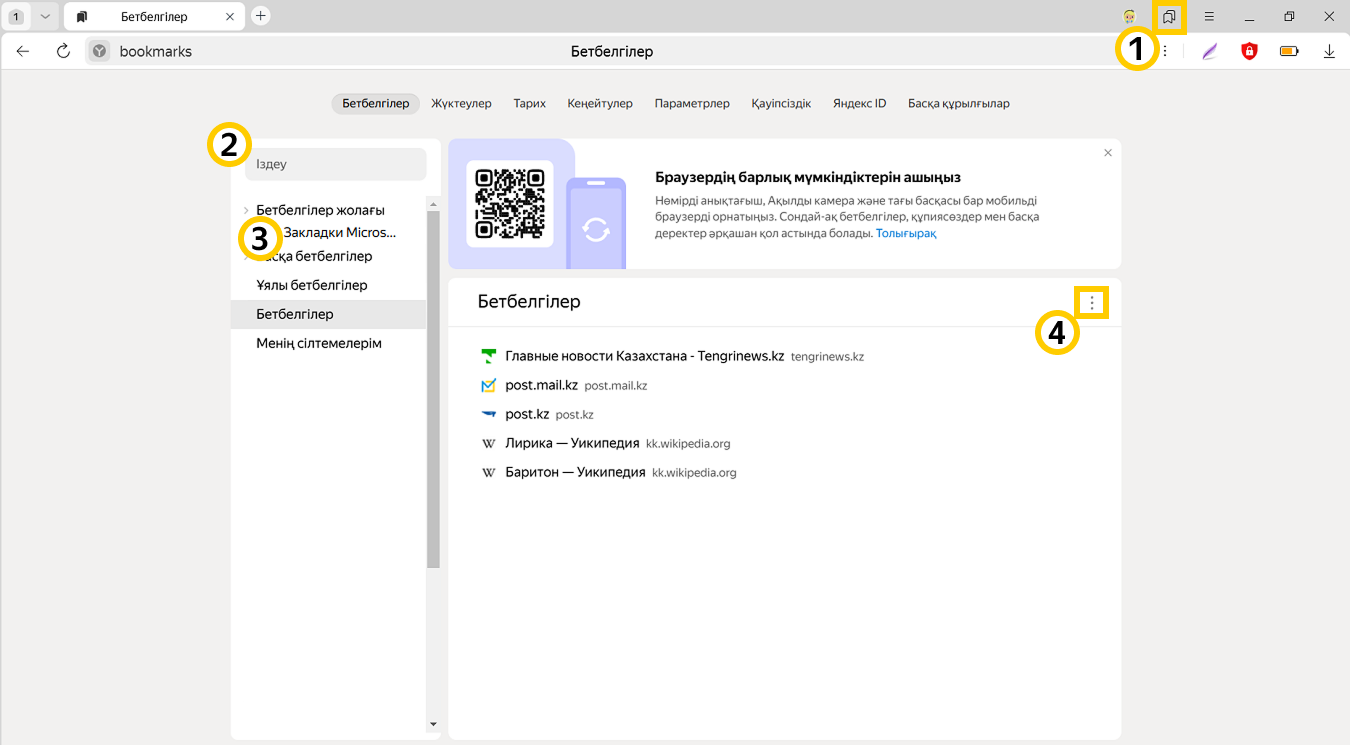The width and height of the screenshot is (1350, 745).
Task: Open the browser hamburger menu
Action: click(x=1209, y=17)
